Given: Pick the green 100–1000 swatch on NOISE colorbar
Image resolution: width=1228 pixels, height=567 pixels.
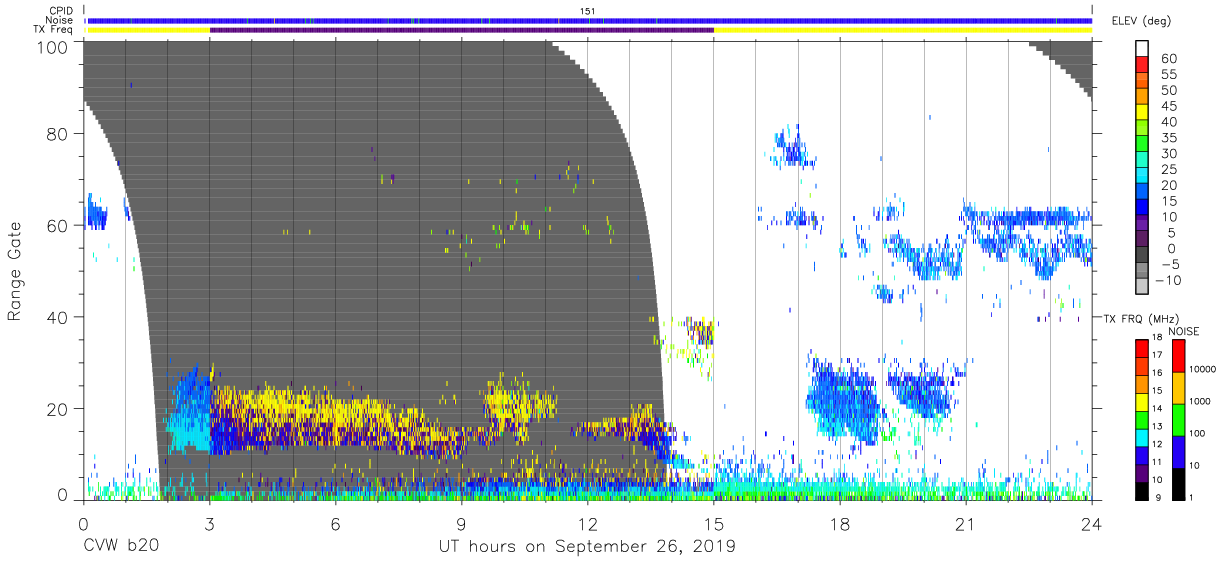Looking at the screenshot, I should (x=1177, y=420).
